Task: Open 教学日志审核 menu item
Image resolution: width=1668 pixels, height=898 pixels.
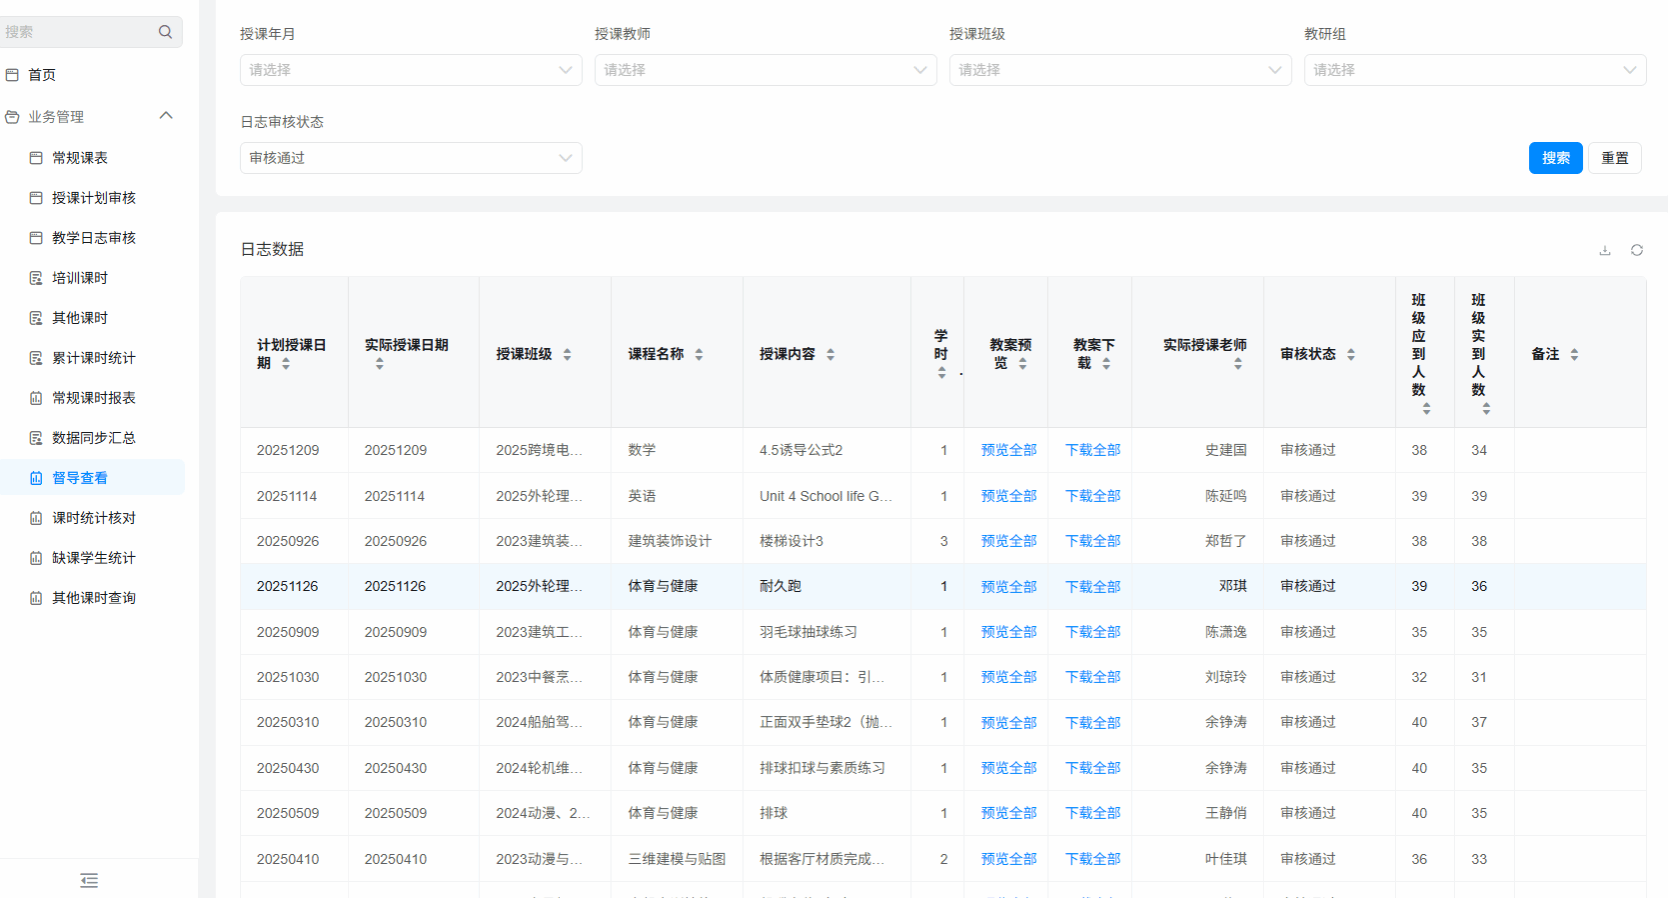Action: coord(92,238)
